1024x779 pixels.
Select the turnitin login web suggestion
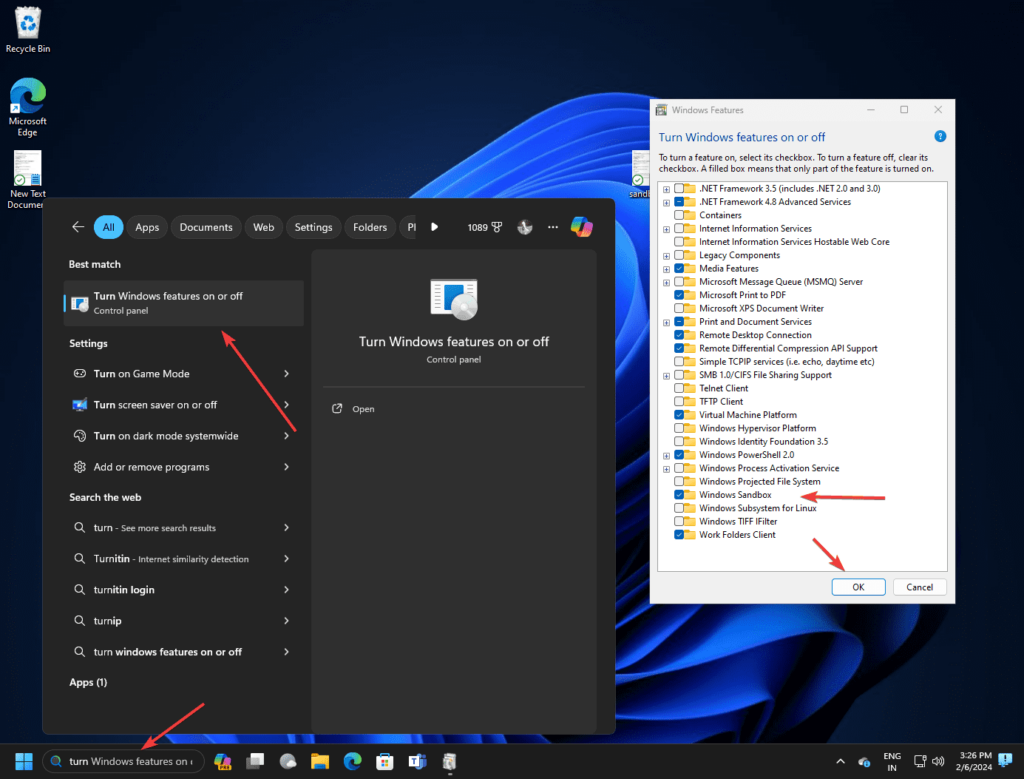click(182, 590)
